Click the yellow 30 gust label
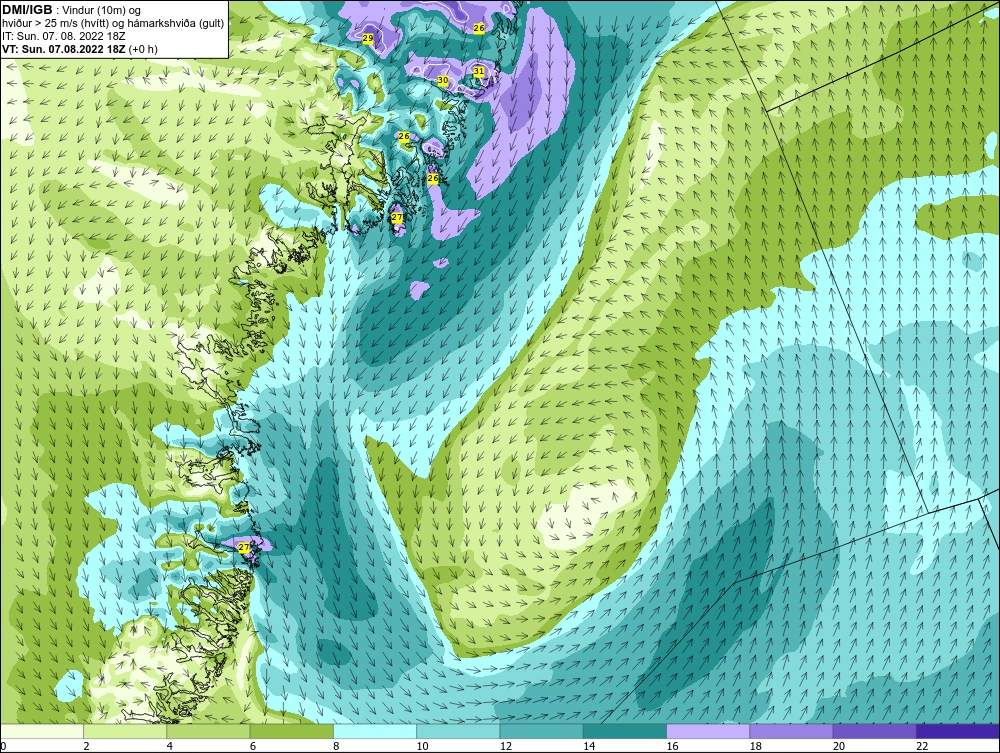Image resolution: width=1000 pixels, height=753 pixels. (443, 80)
